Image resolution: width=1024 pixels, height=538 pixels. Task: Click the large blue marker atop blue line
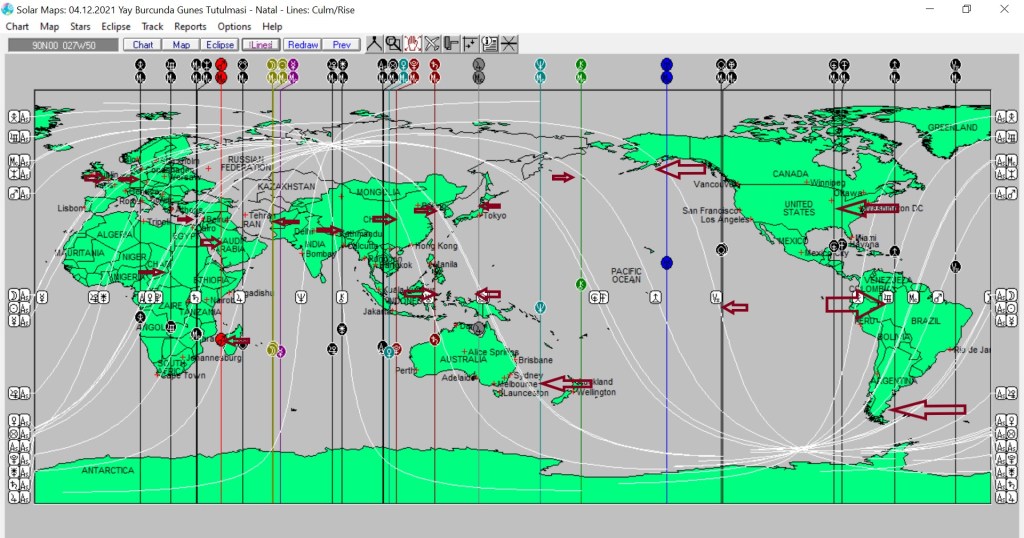(667, 64)
